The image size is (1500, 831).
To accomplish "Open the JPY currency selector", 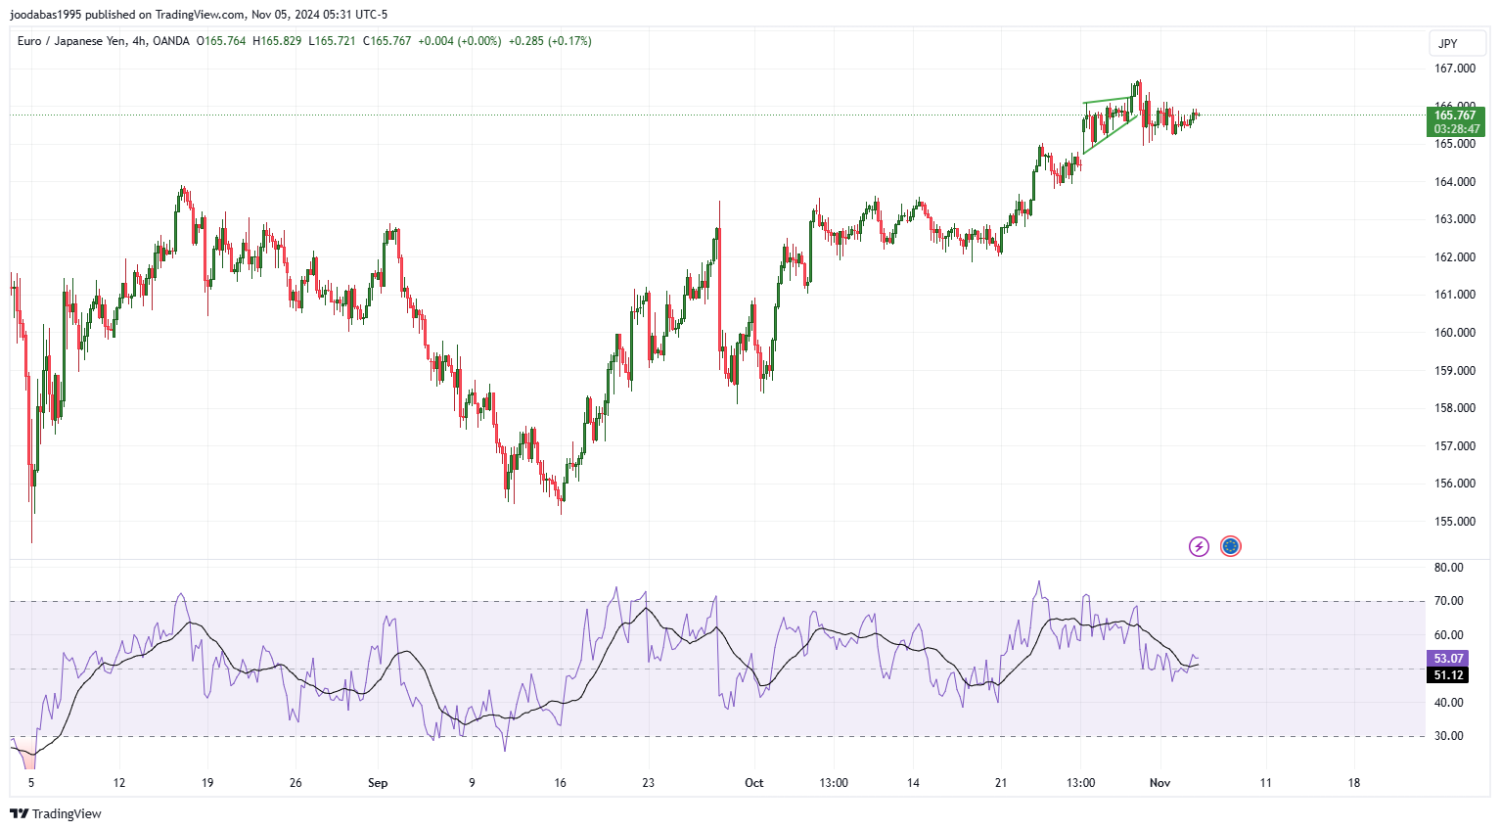I will click(1456, 43).
